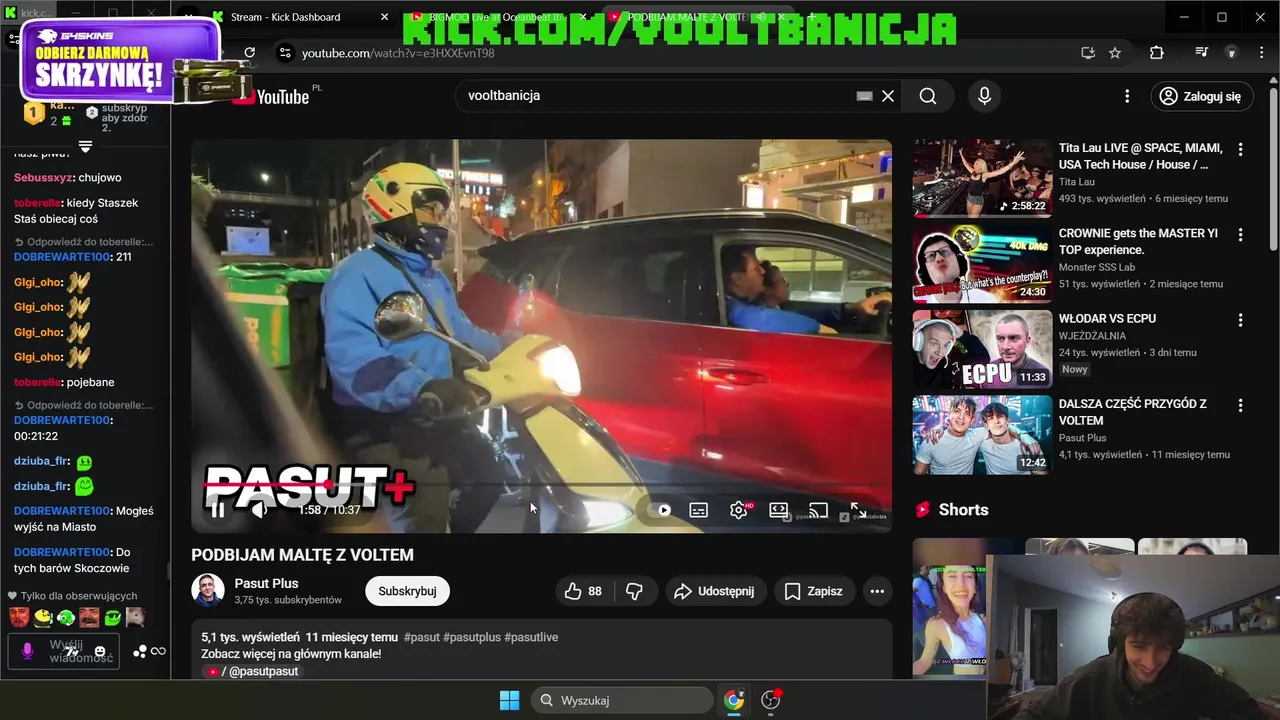
Task: Open the CROWNIE MASTER YI video thumbnail
Action: (x=982, y=263)
